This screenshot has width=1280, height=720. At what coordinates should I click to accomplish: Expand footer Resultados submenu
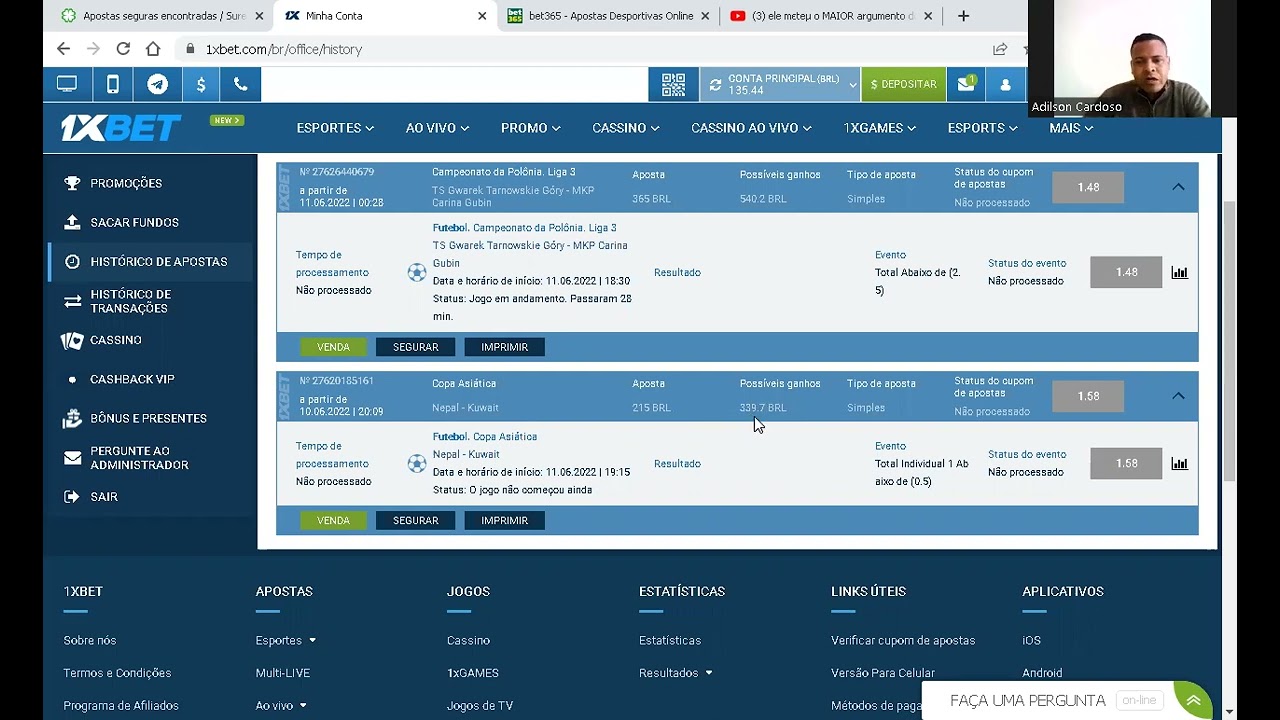coord(709,673)
